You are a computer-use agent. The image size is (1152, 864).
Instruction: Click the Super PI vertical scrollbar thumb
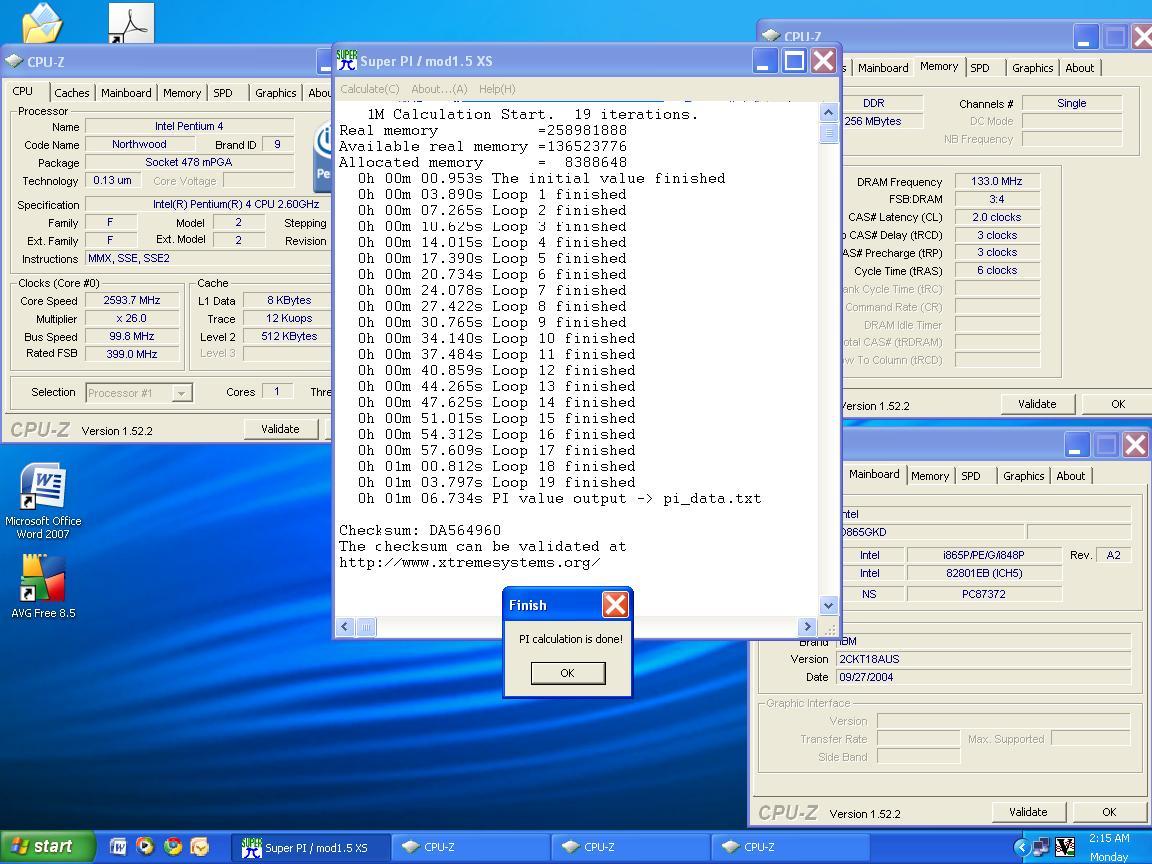click(x=828, y=132)
